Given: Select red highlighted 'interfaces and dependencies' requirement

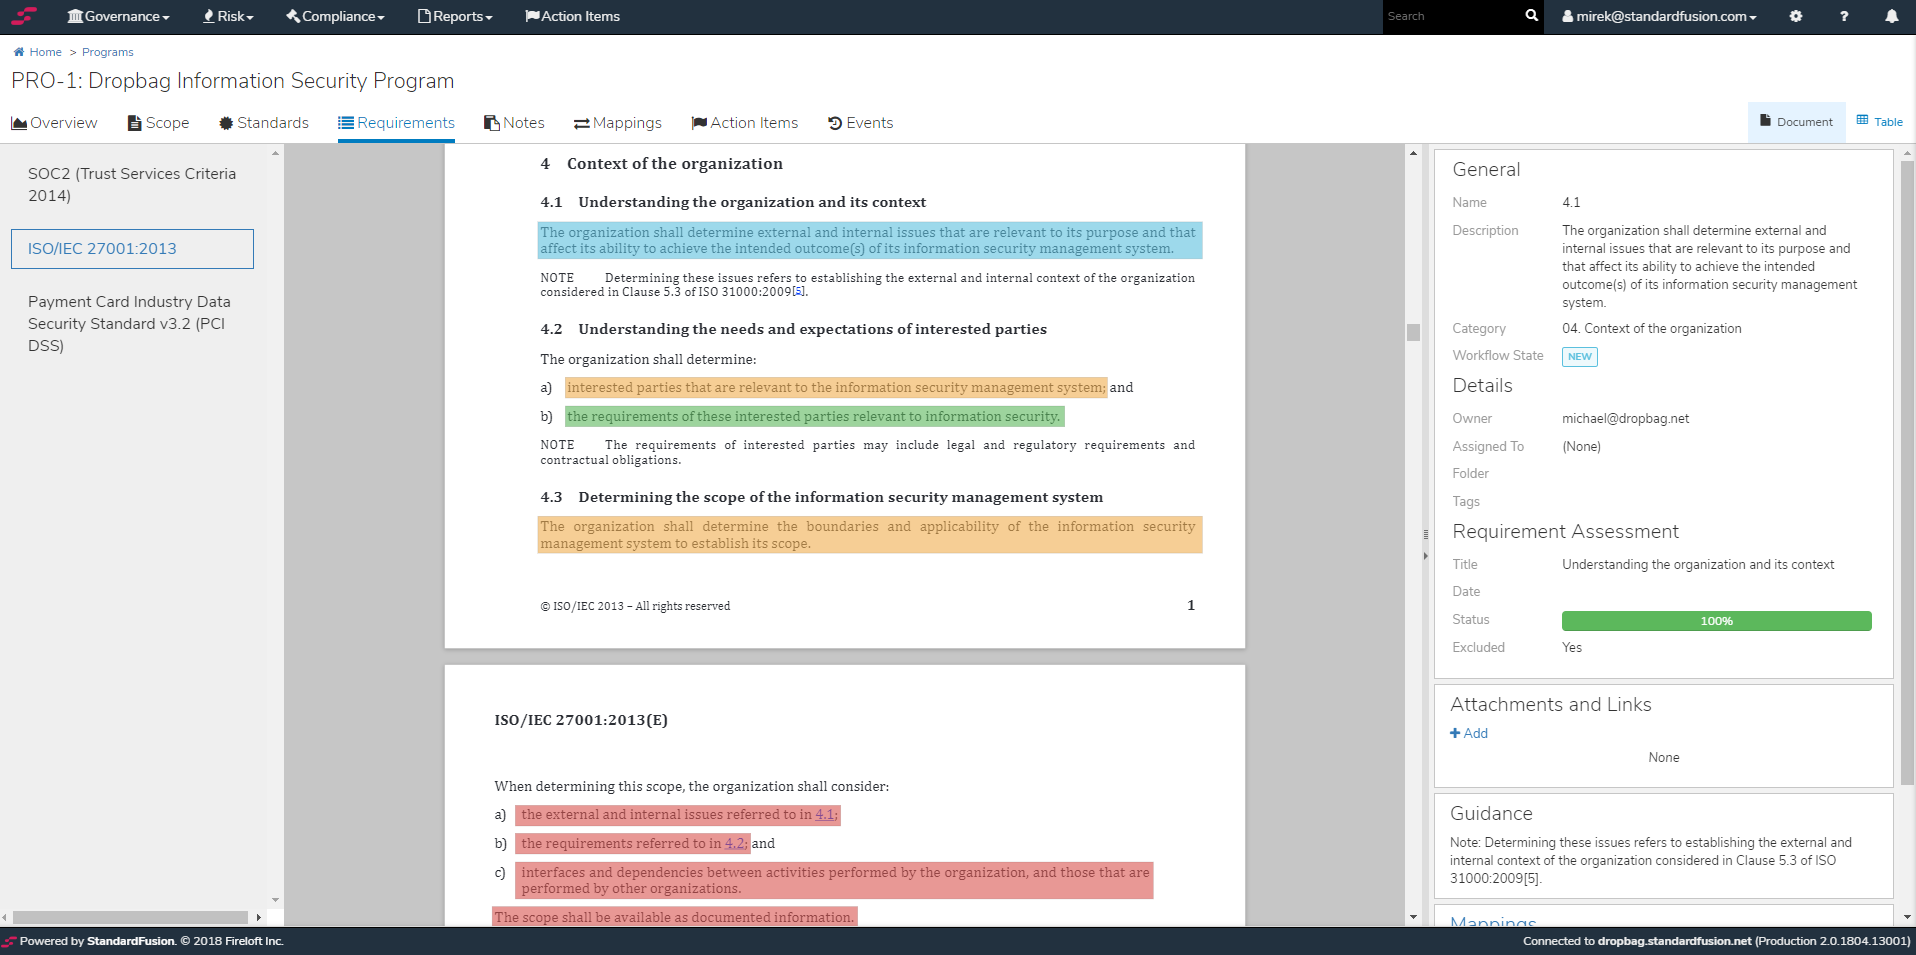Looking at the screenshot, I should tap(834, 881).
